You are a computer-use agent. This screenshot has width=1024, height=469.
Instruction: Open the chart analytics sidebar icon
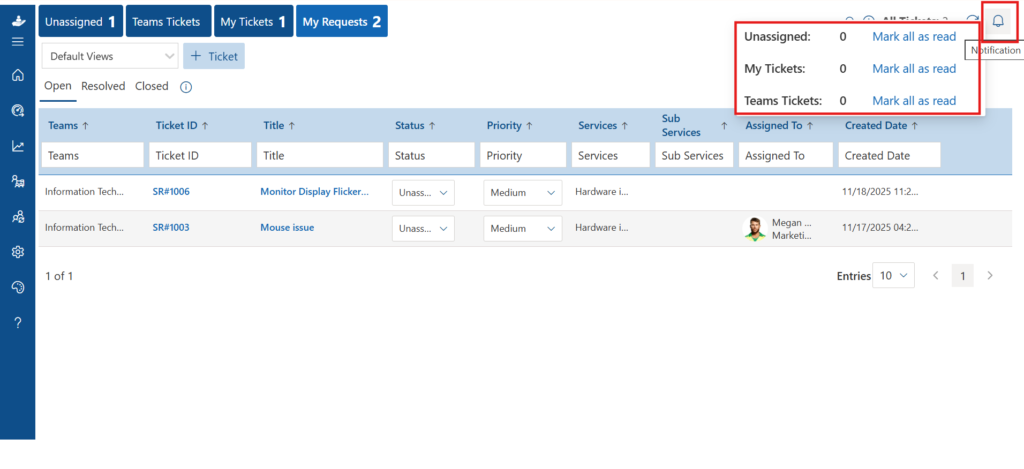(x=17, y=146)
